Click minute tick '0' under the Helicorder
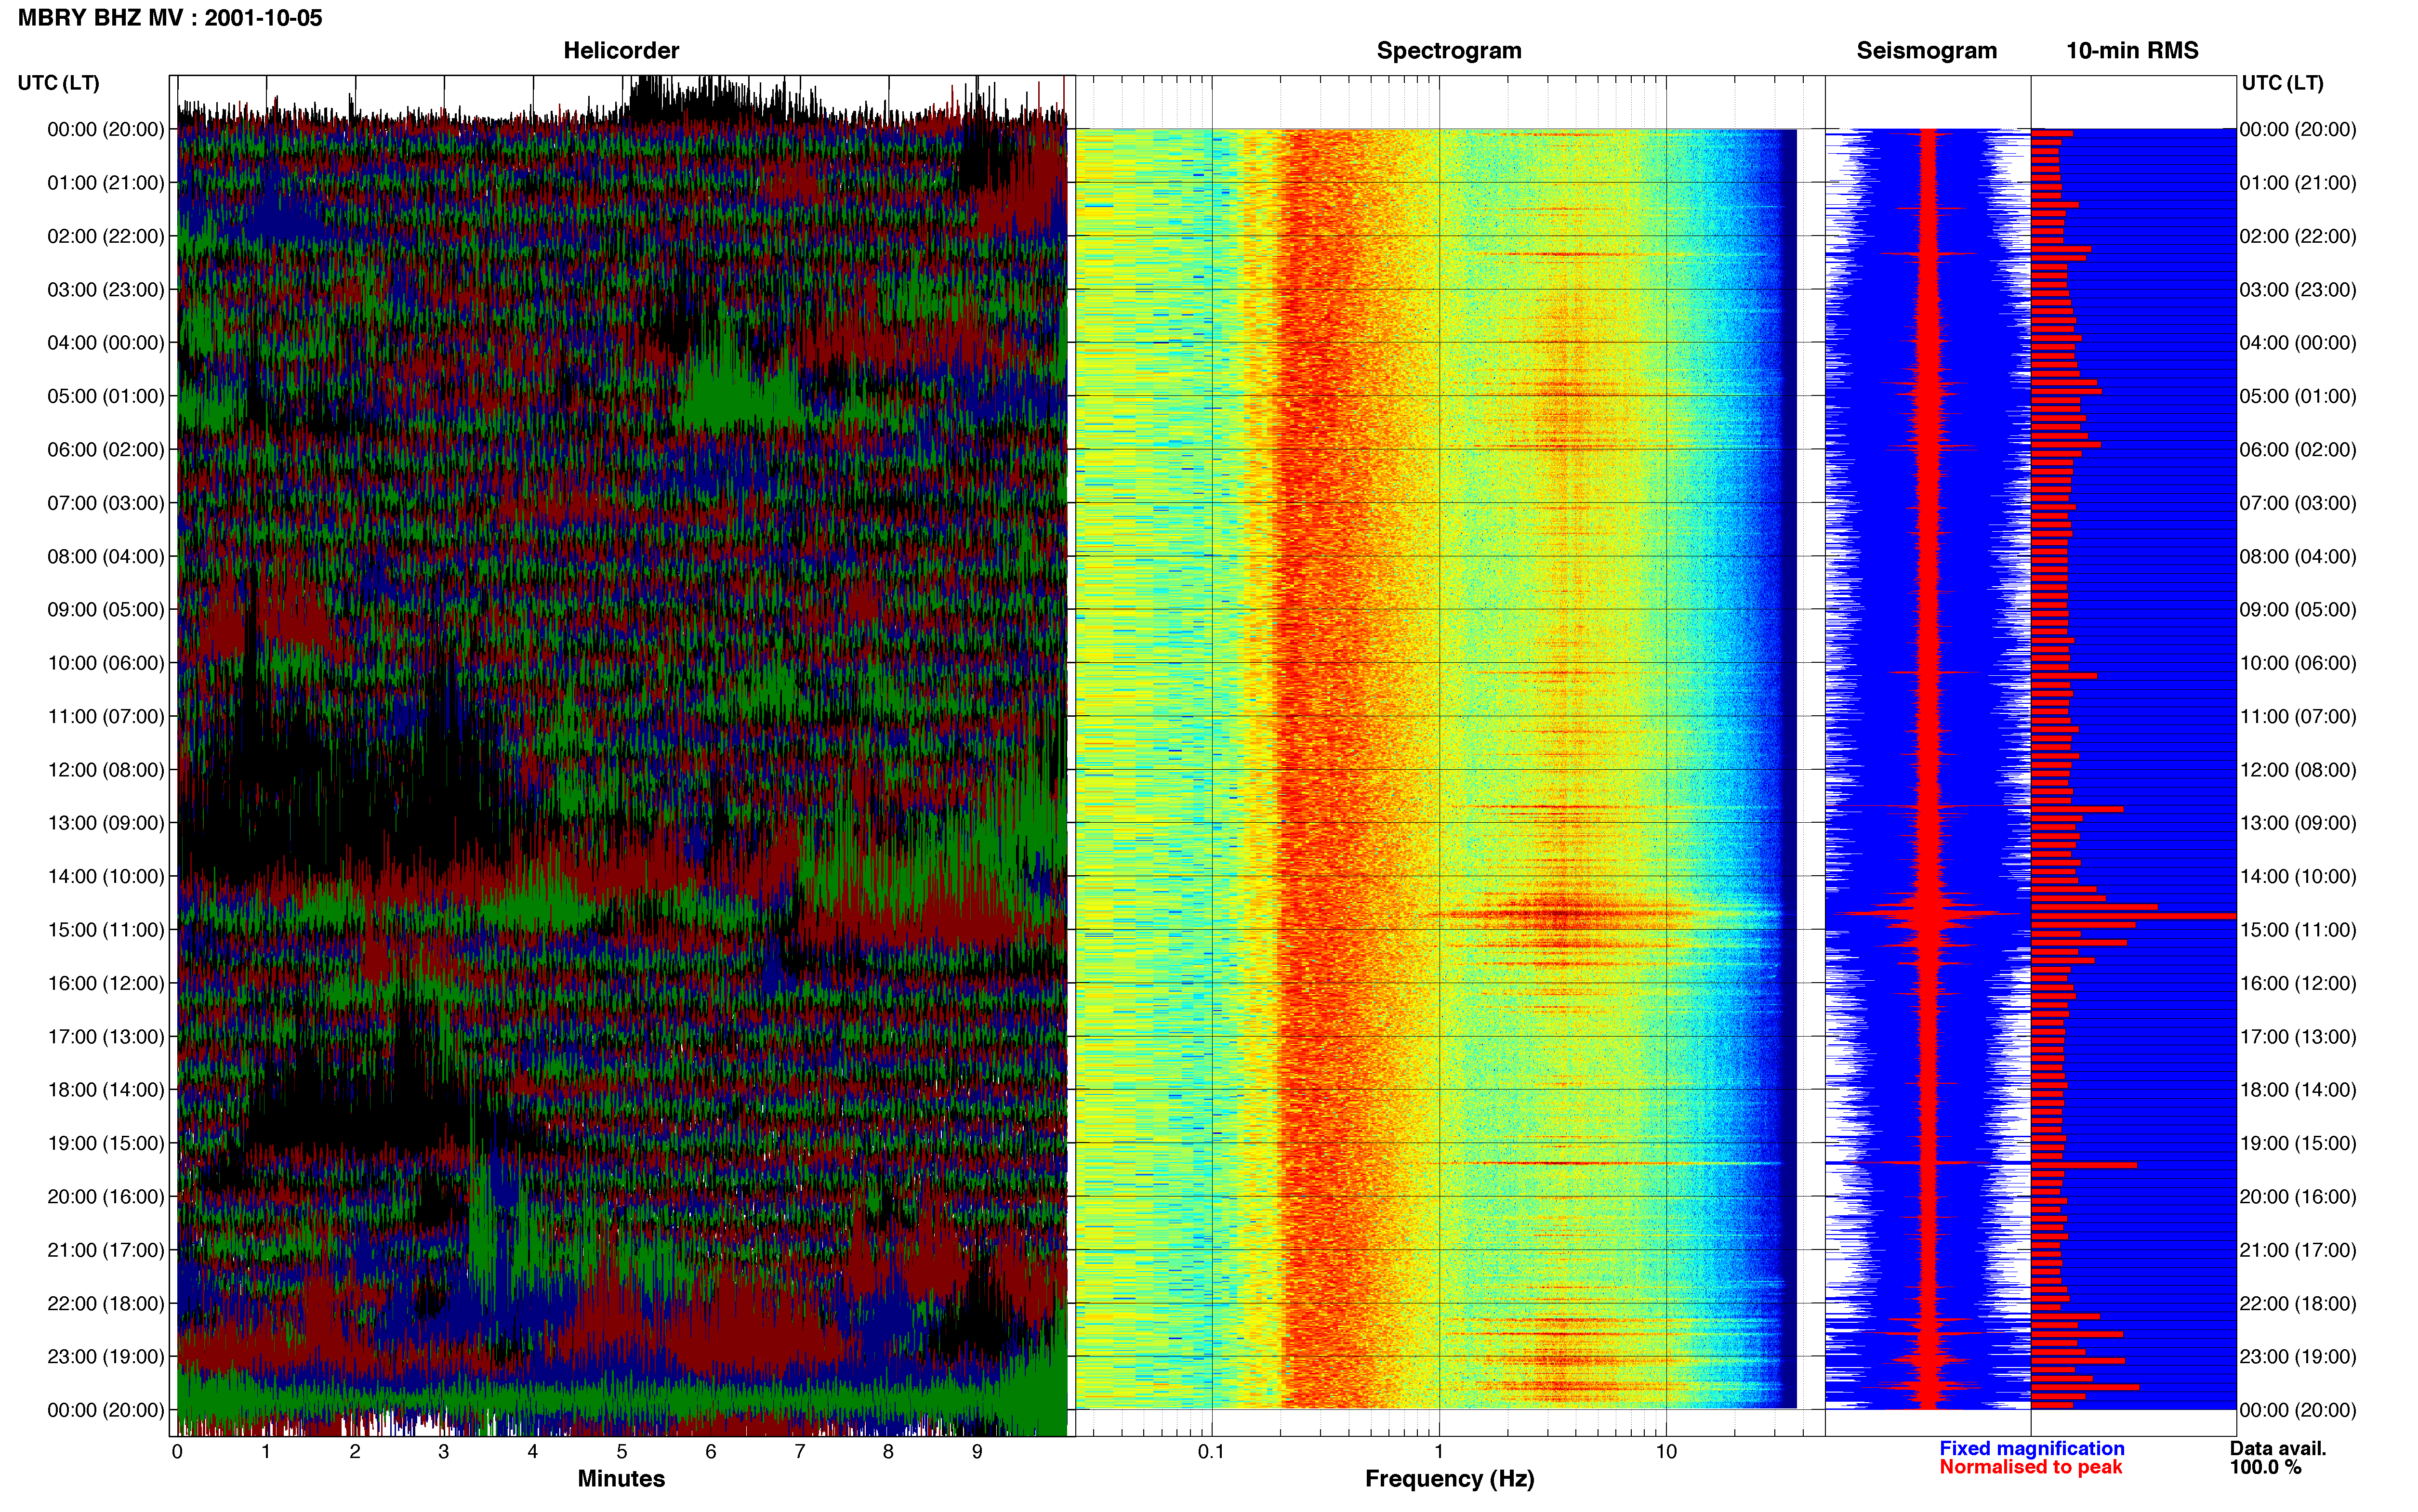 [x=177, y=1451]
